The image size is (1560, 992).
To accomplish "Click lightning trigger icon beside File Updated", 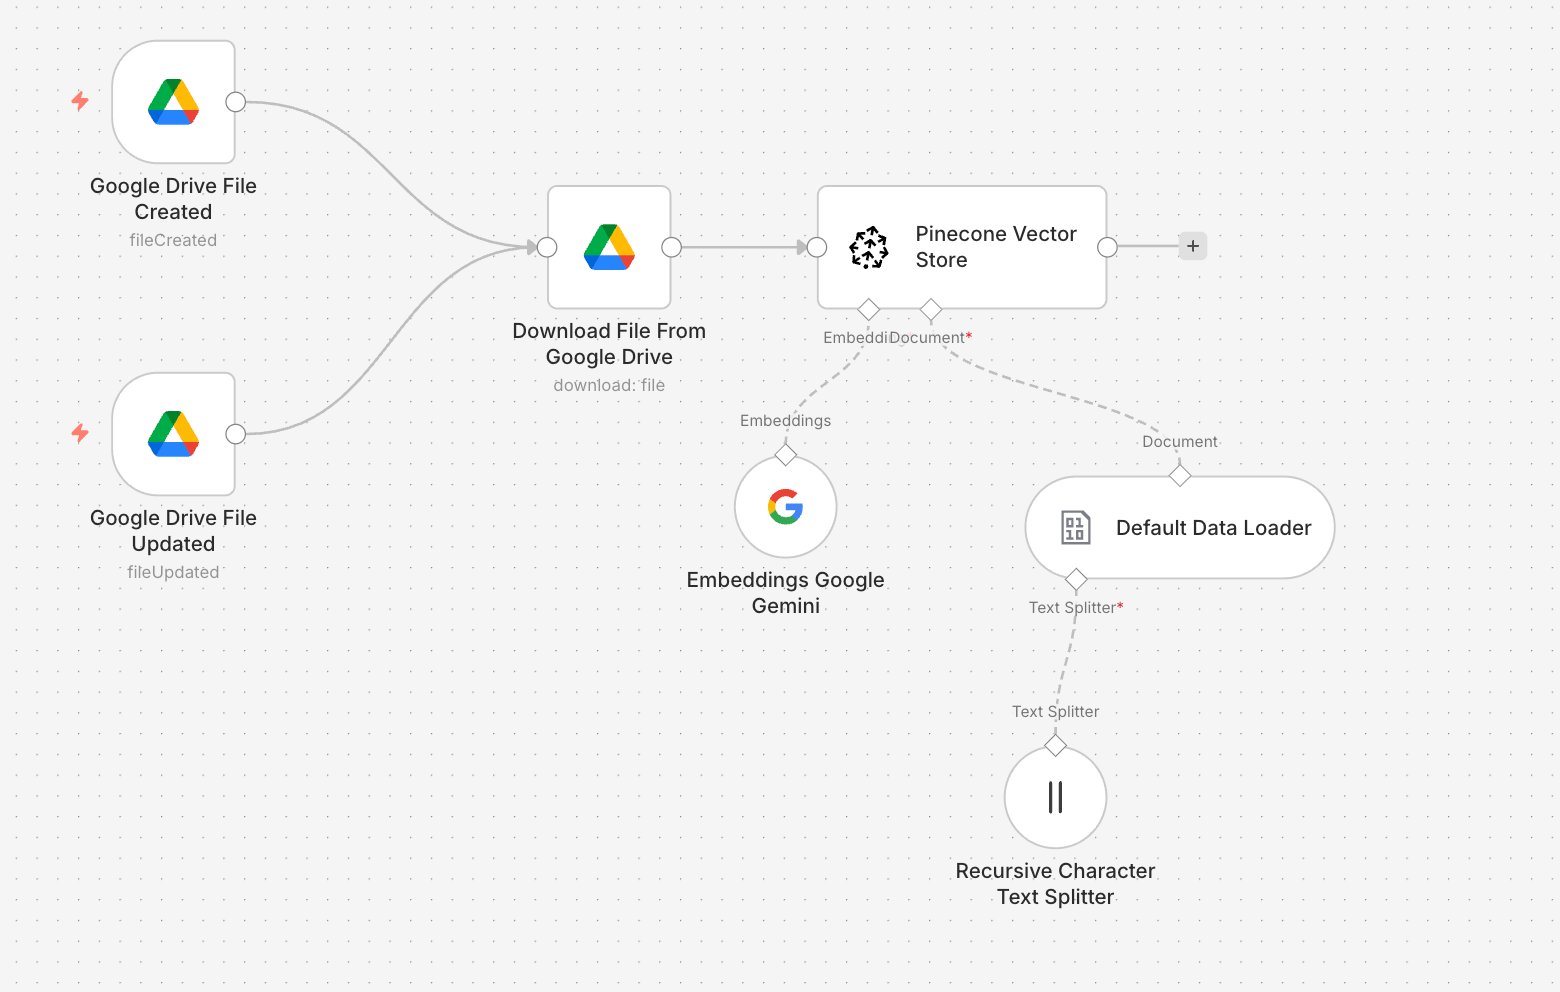I will (x=80, y=433).
